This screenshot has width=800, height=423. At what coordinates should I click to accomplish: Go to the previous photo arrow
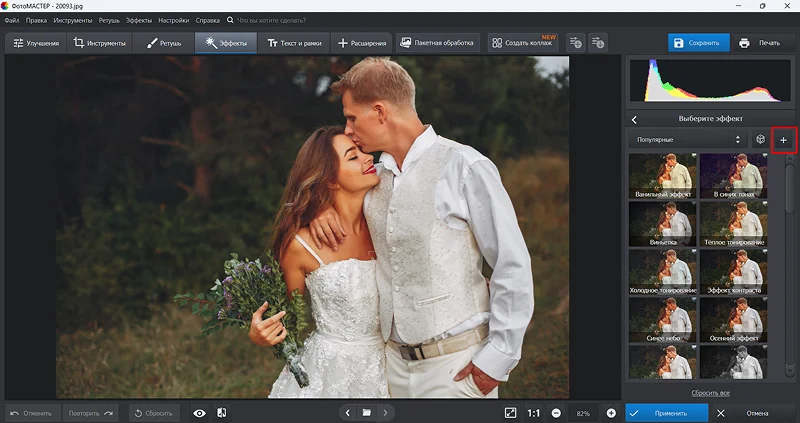coord(347,412)
